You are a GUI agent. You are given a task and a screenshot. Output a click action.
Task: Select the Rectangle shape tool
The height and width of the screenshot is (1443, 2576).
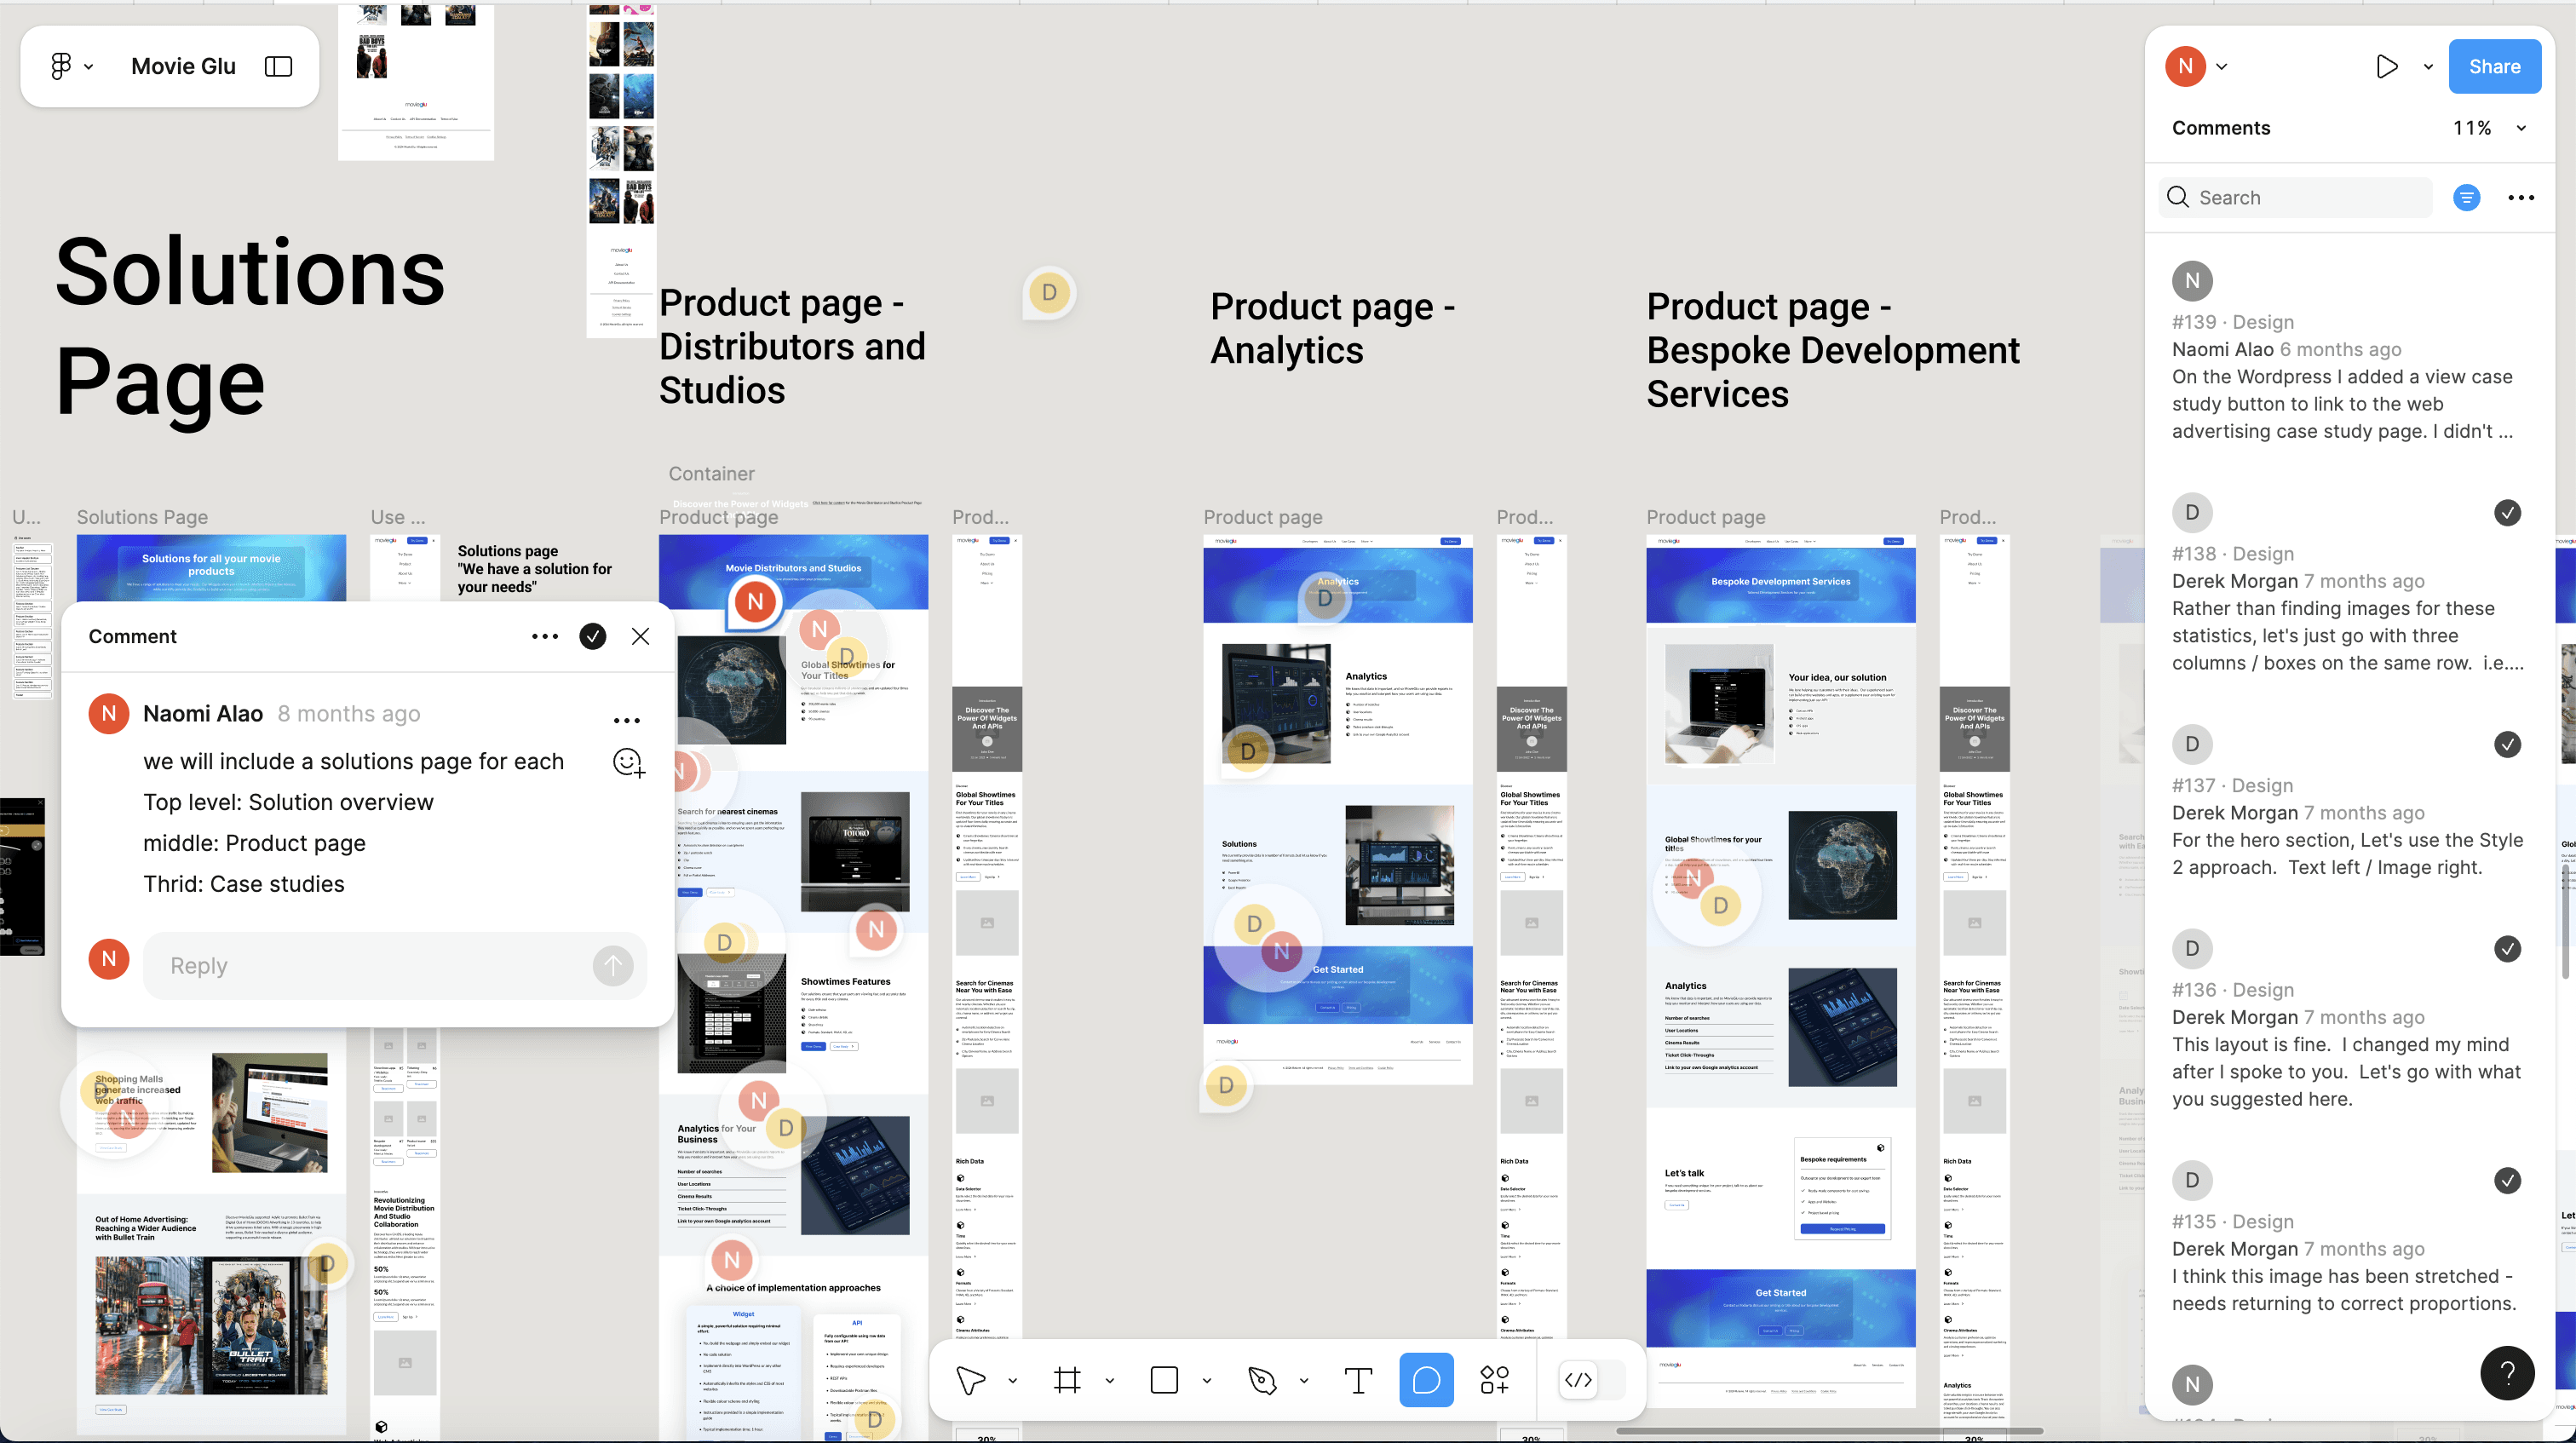point(1164,1380)
